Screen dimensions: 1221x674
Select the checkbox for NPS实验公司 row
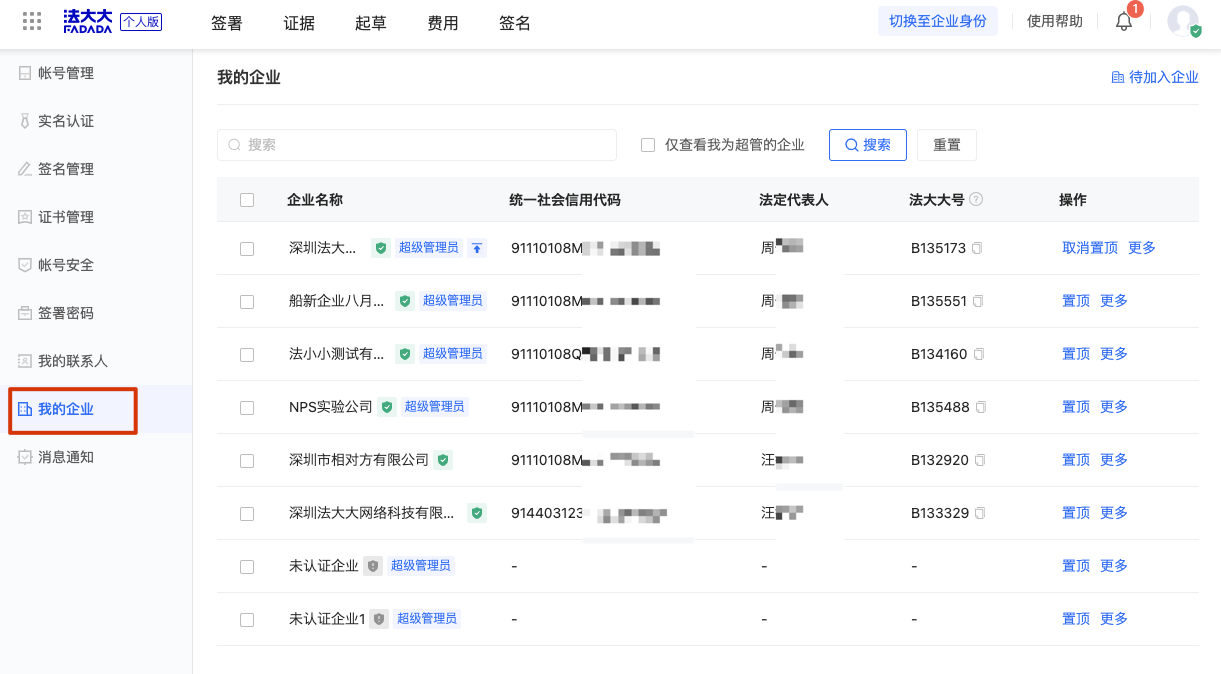247,408
